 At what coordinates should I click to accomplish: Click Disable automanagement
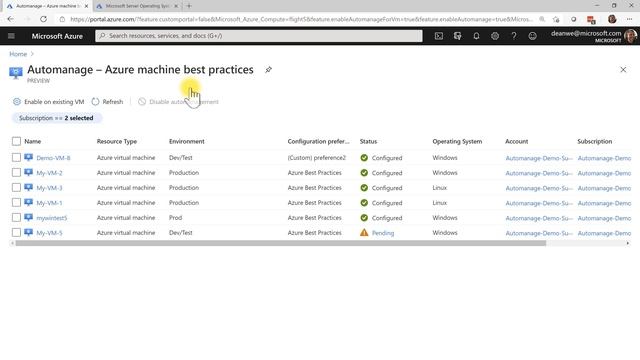click(178, 102)
